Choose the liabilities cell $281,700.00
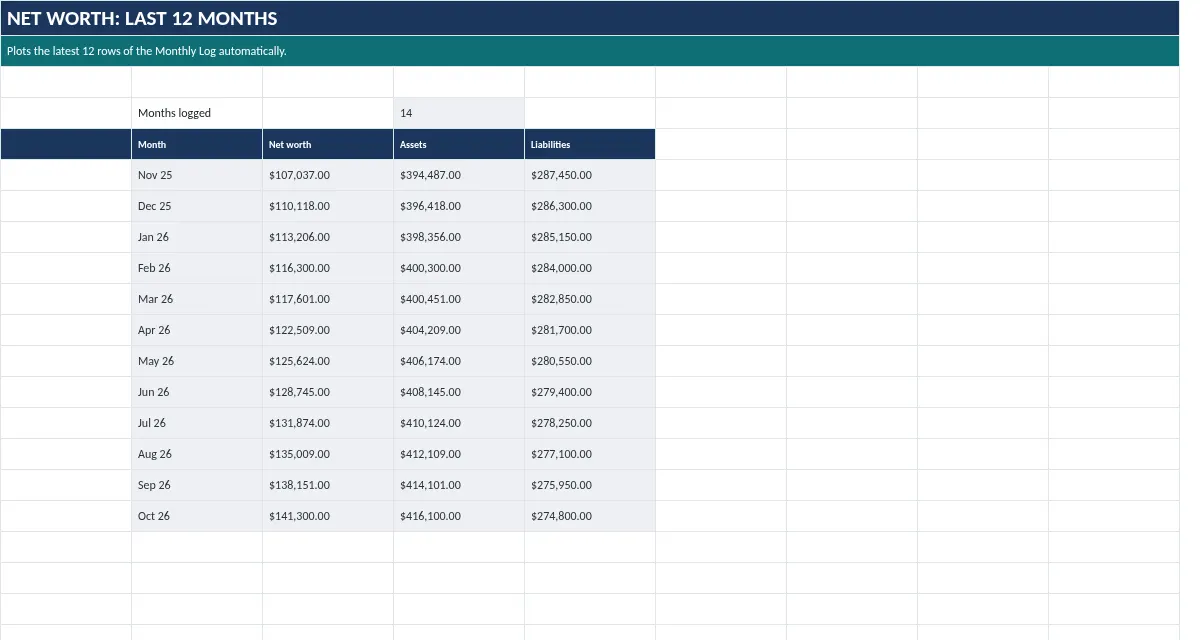The width and height of the screenshot is (1200, 640). (x=590, y=330)
